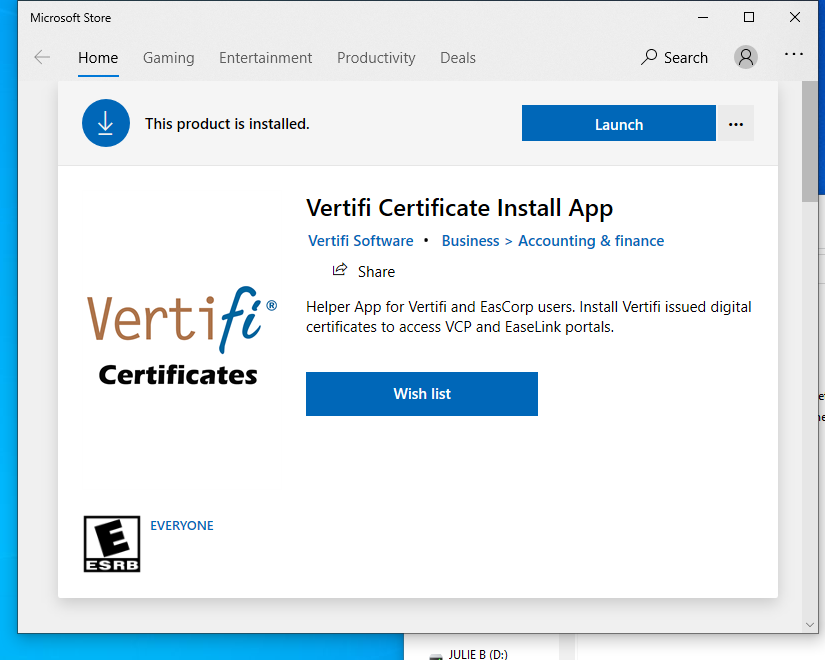Minimize the Microsoft Store window
This screenshot has width=825, height=660.
(703, 17)
